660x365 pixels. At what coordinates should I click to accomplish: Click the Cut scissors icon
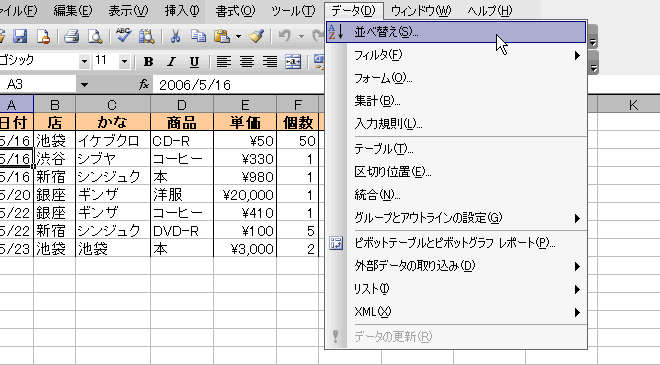[x=175, y=36]
